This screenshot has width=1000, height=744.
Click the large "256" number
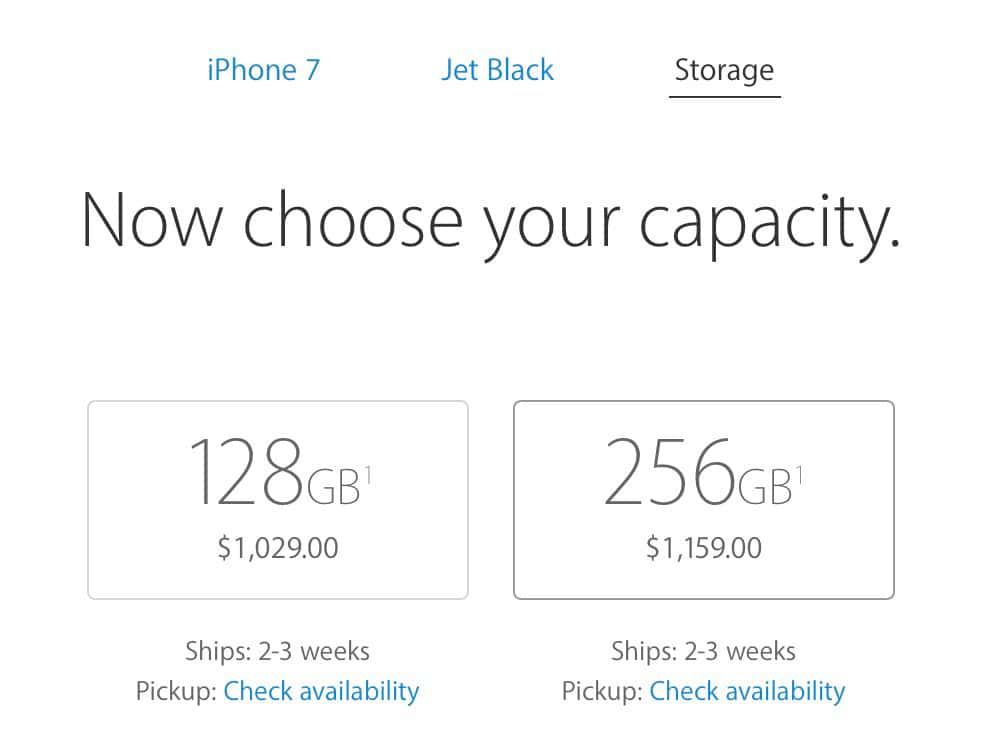coord(670,472)
